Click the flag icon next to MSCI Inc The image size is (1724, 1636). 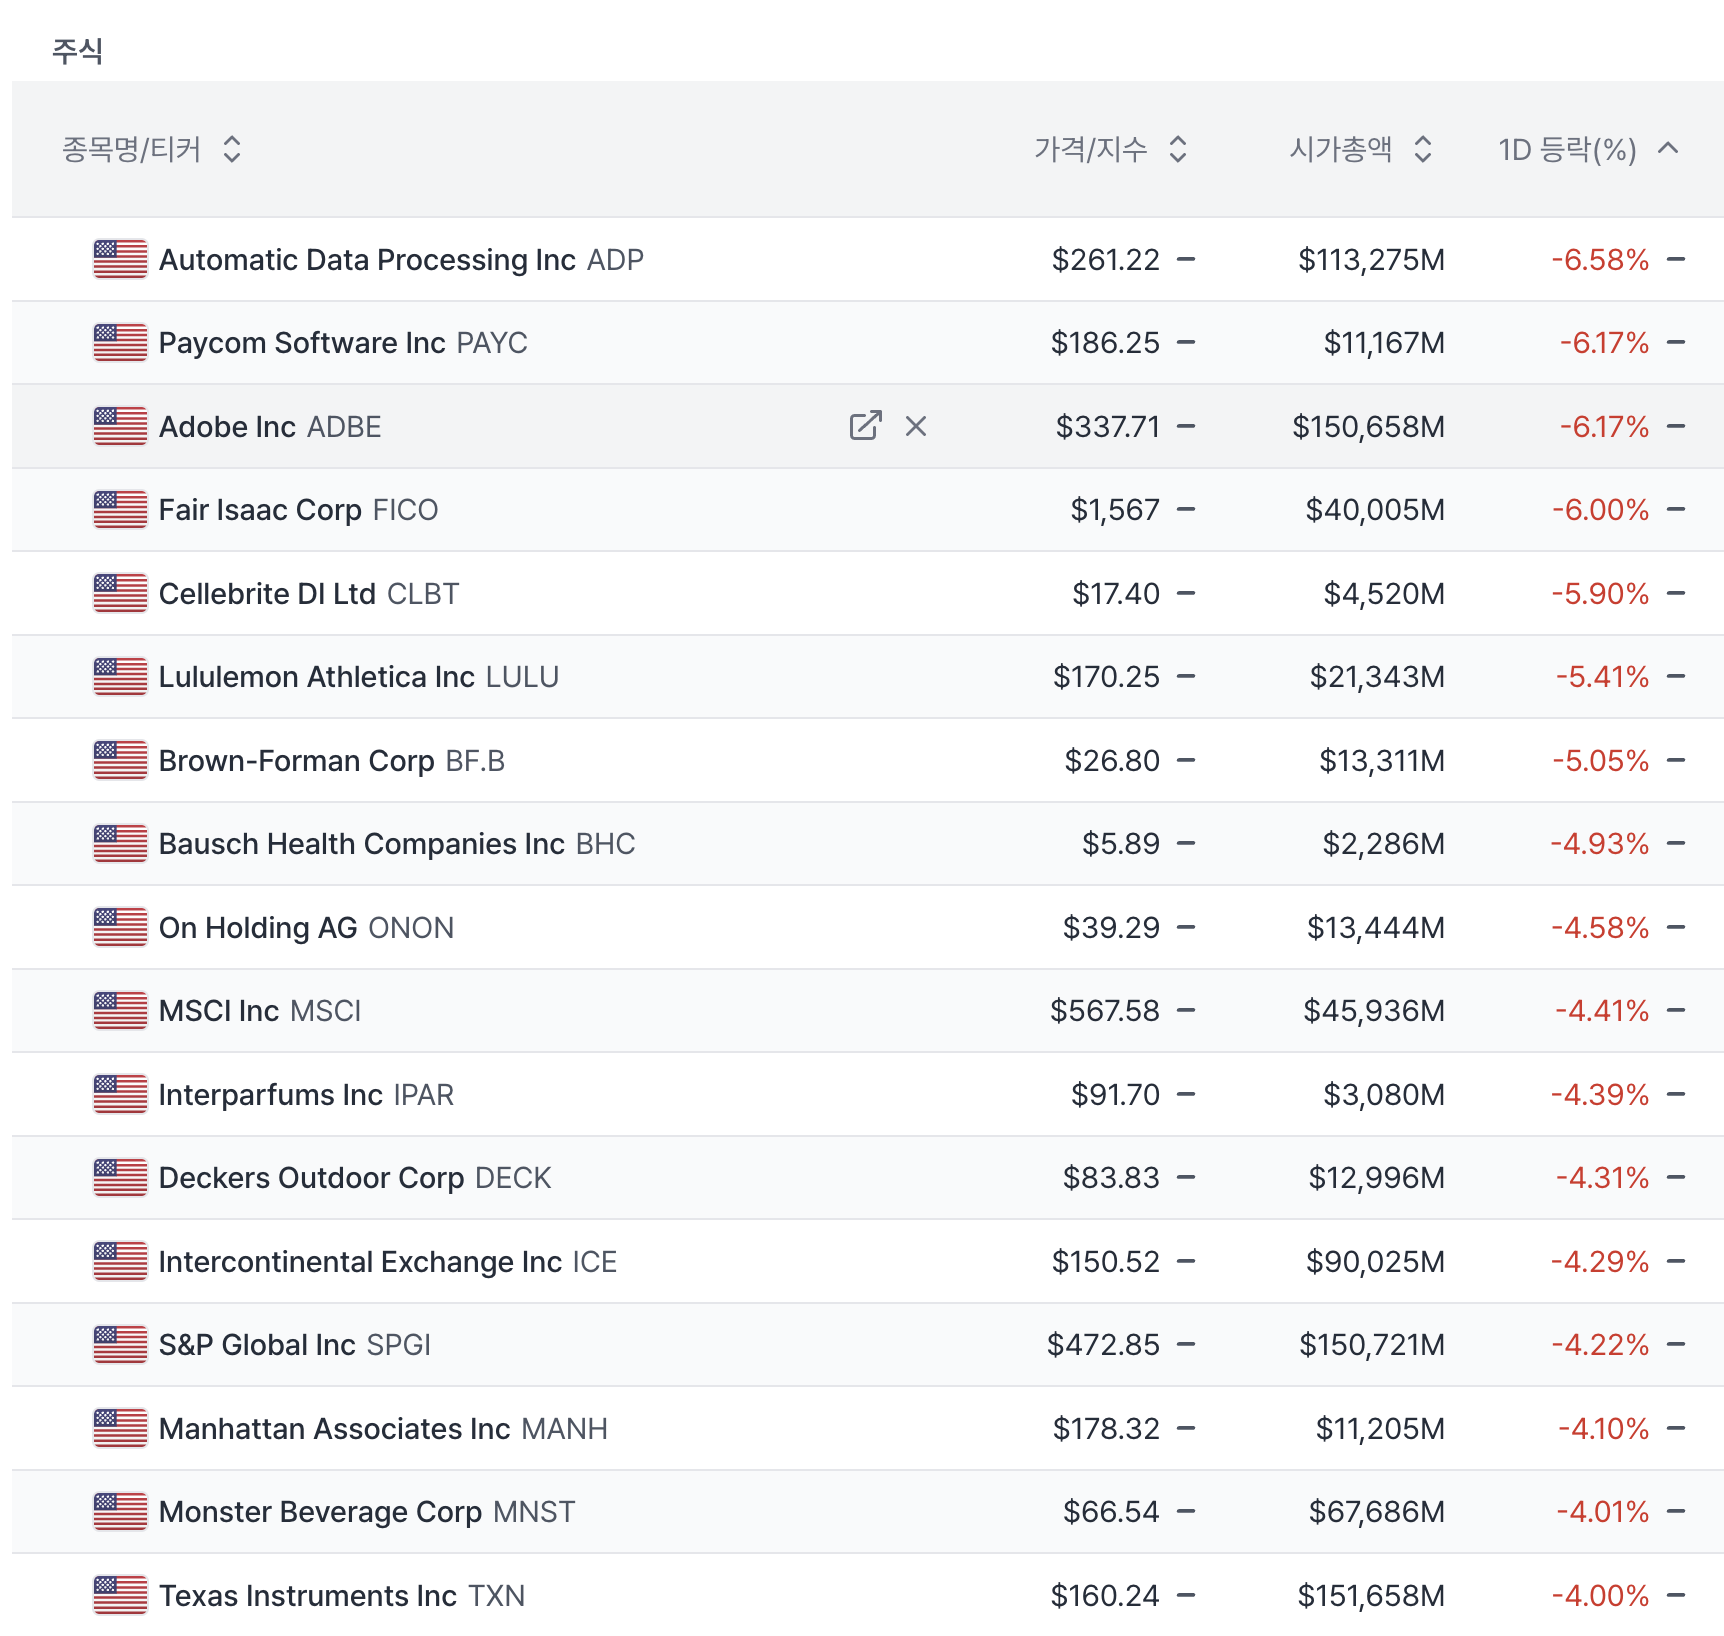(120, 1010)
